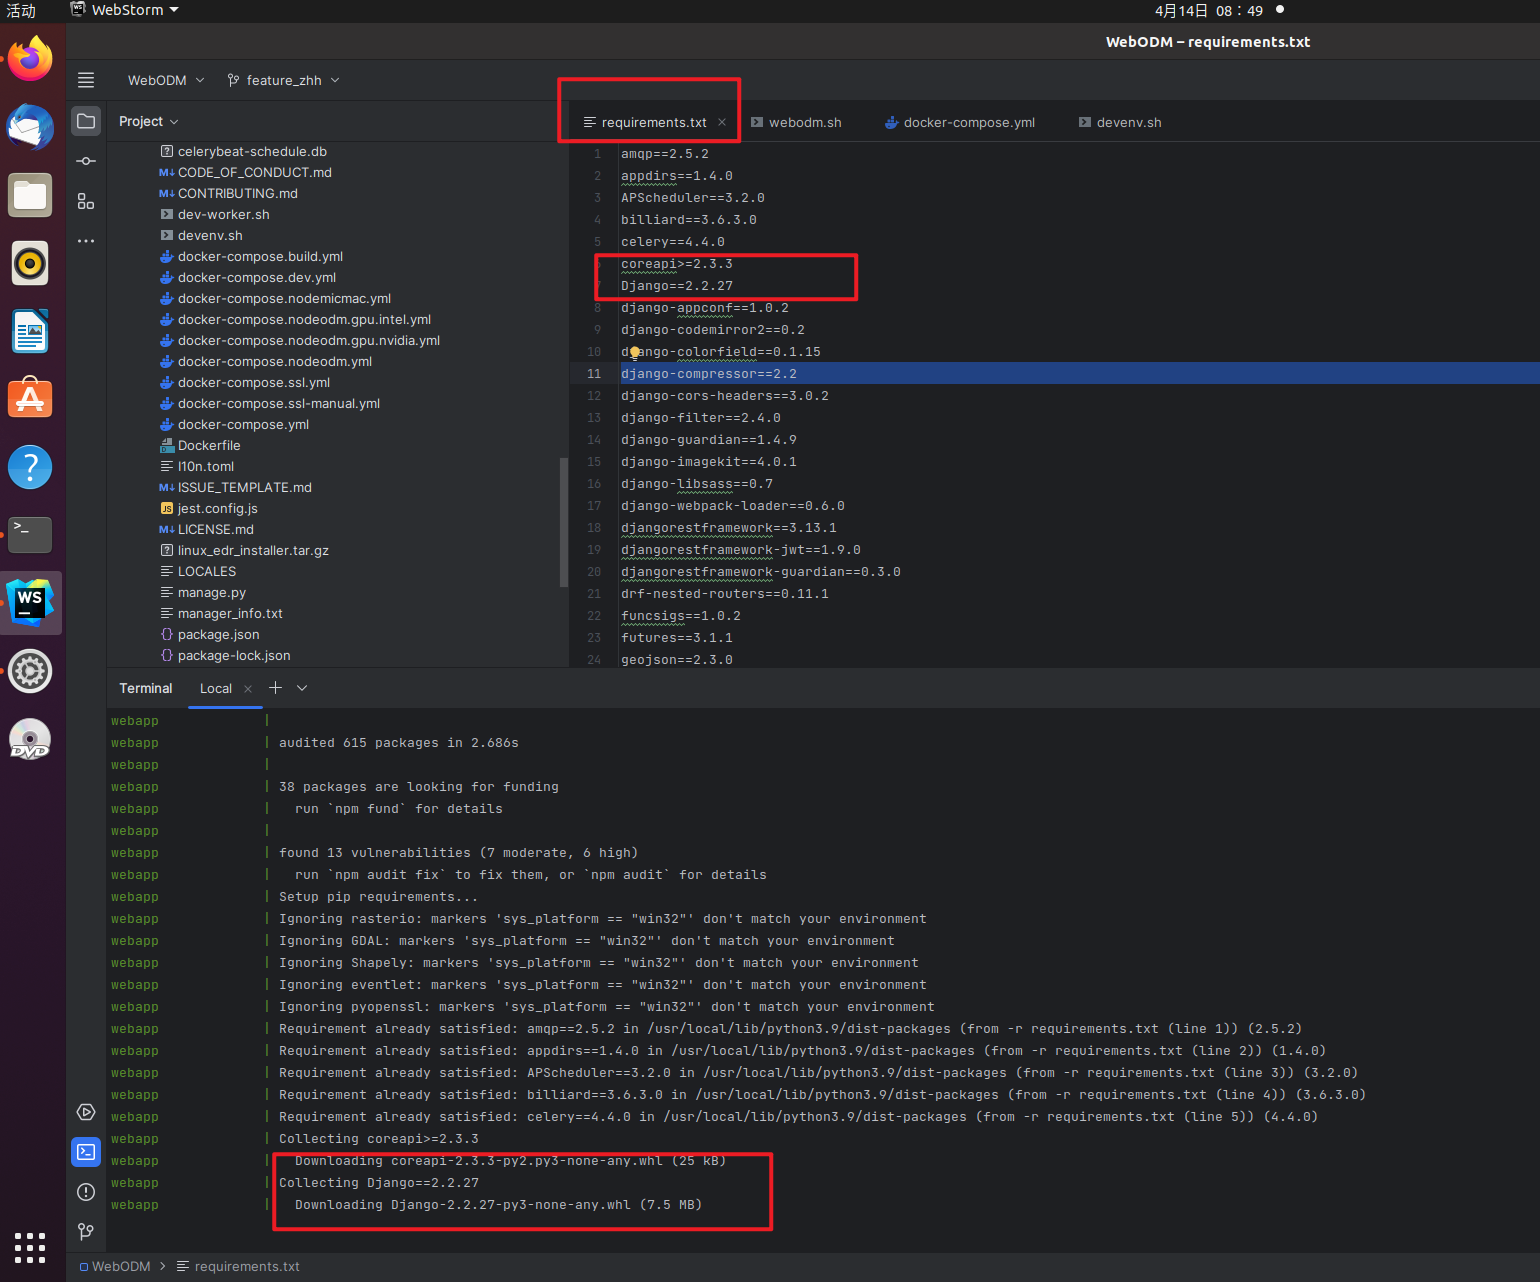Click the Project tree vertical scrollbar

click(x=564, y=522)
